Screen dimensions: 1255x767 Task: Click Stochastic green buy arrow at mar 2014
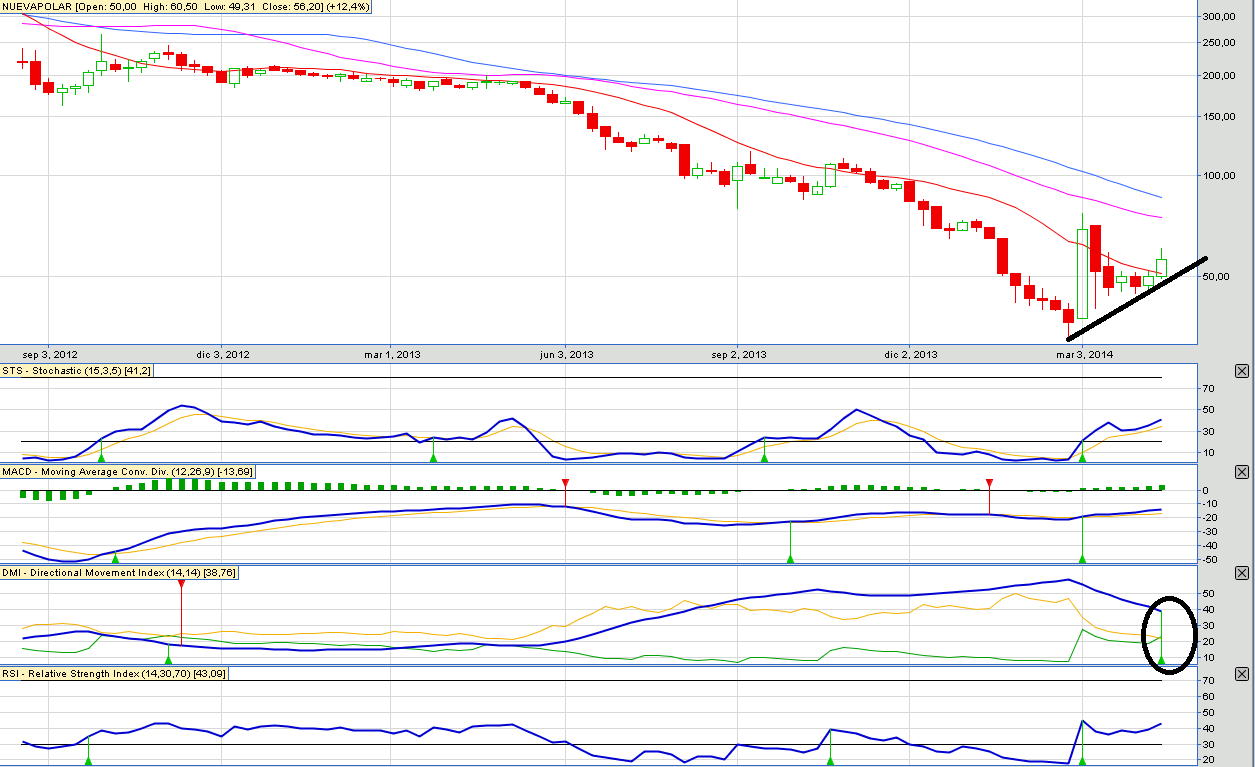1083,457
